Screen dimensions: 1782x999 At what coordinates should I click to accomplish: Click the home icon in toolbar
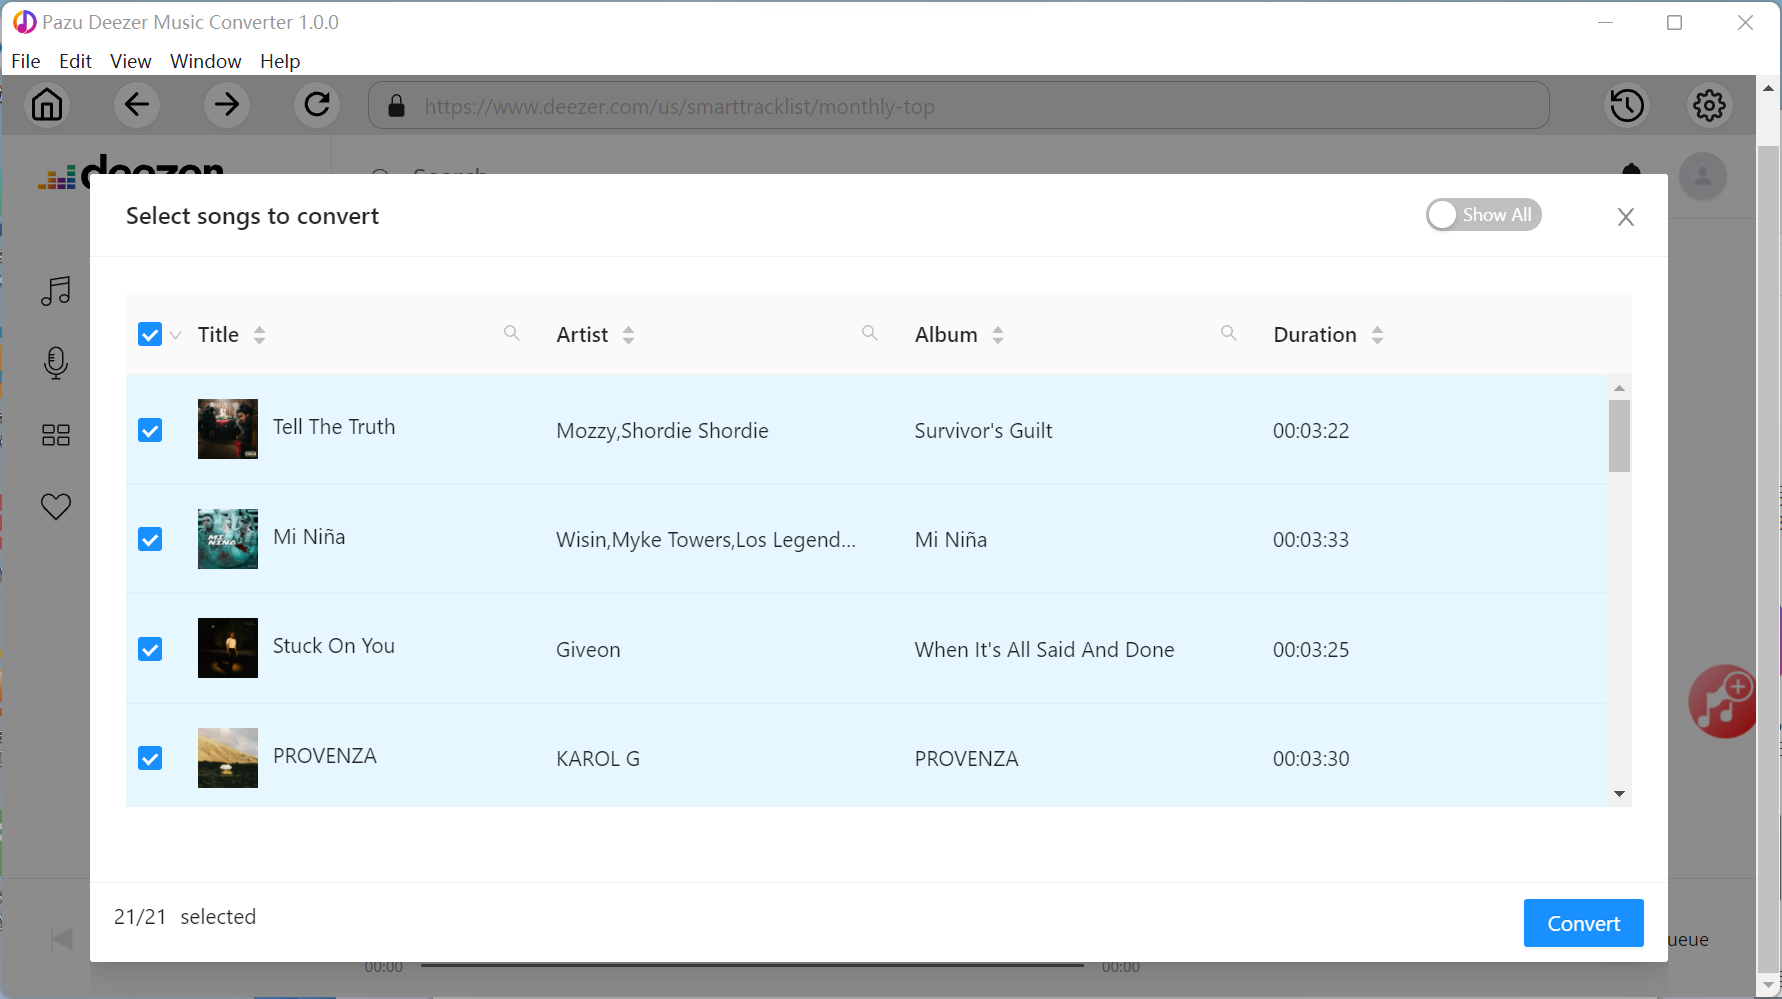tap(47, 105)
